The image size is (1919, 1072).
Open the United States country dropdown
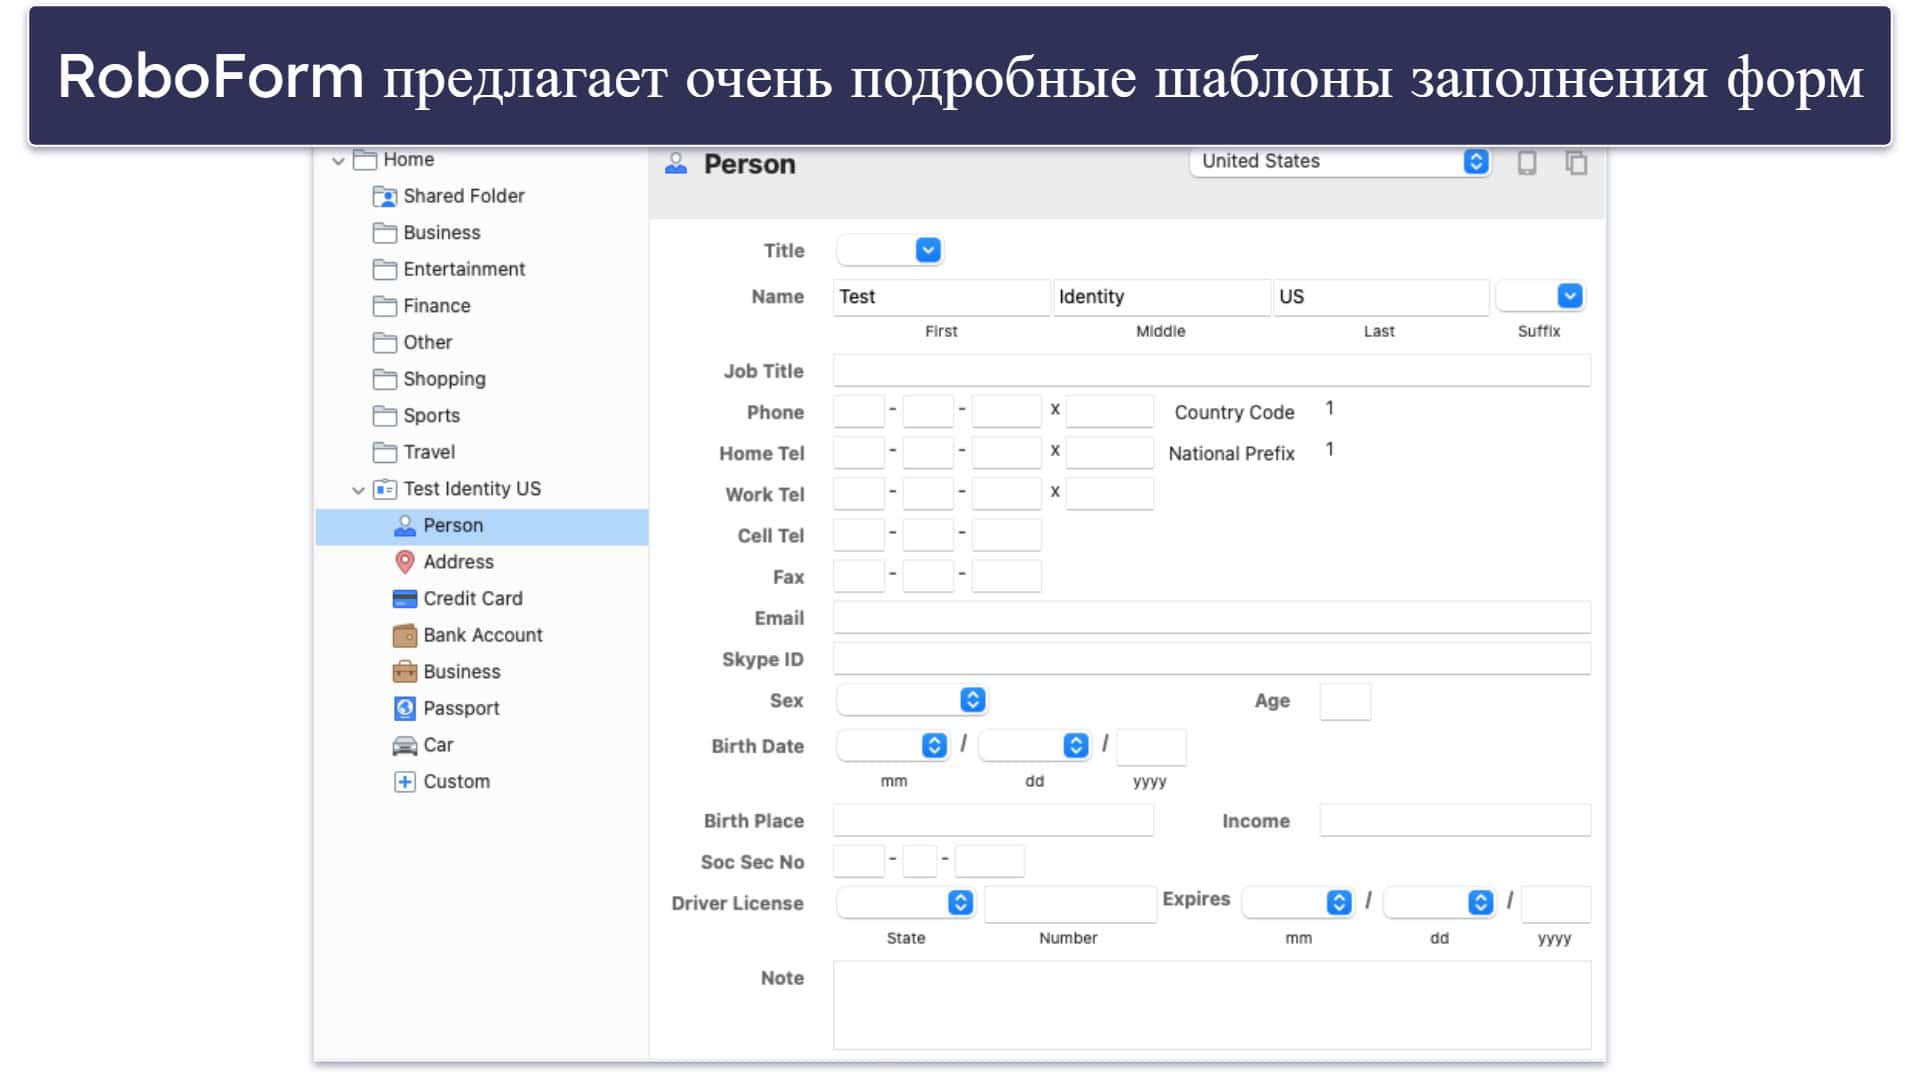[1340, 161]
